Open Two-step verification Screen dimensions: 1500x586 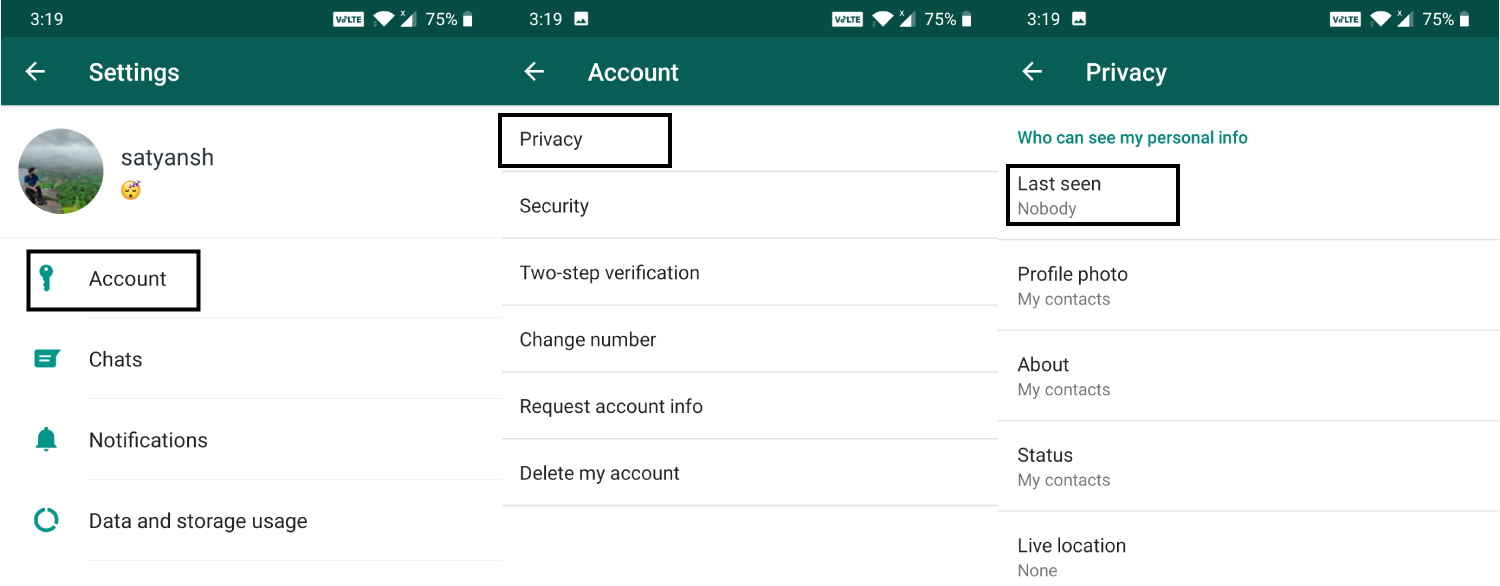[750, 273]
